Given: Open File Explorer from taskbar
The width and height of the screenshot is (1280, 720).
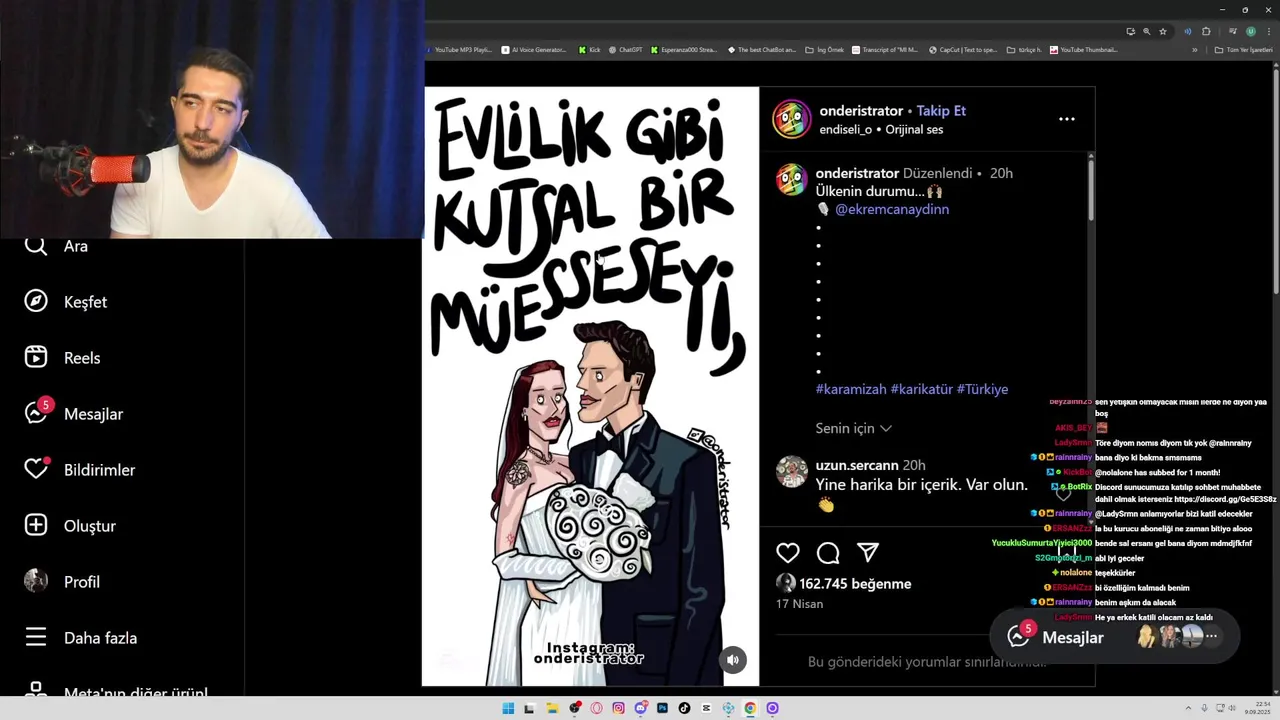Looking at the screenshot, I should coord(552,708).
